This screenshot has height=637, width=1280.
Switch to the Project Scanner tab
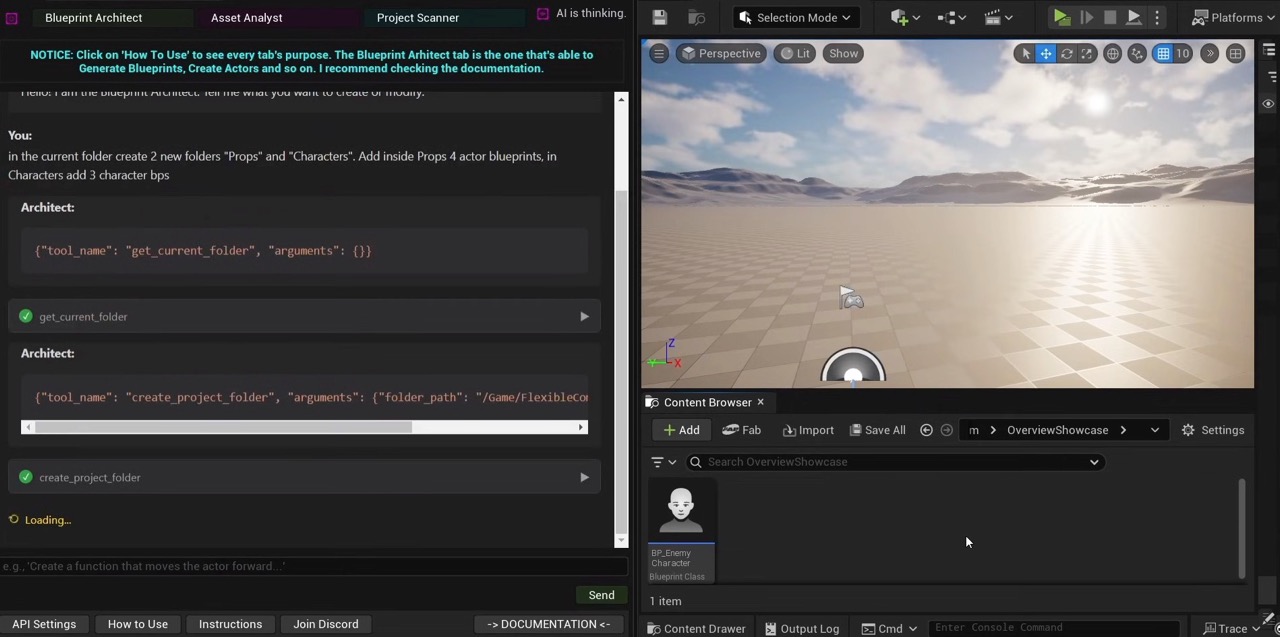point(417,18)
